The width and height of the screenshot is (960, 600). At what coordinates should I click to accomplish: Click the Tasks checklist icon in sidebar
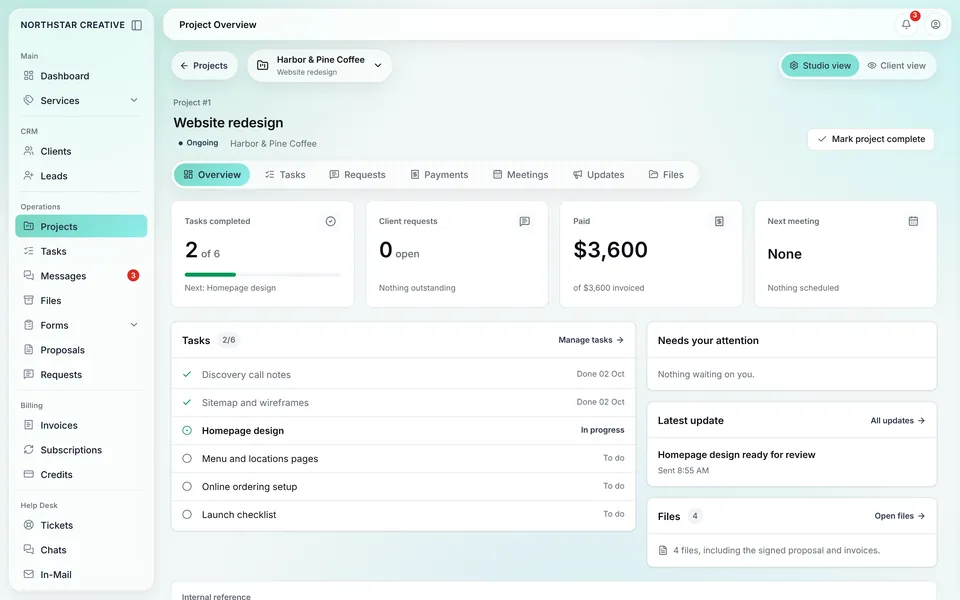click(x=28, y=251)
